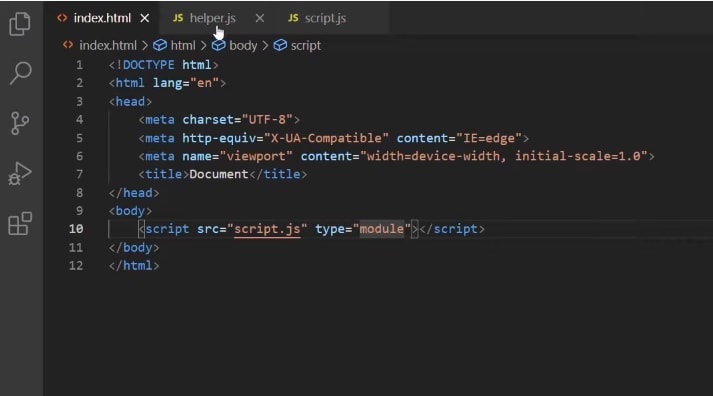Click the "UTF-8" charset value
This screenshot has width=713, height=396.
click(x=267, y=120)
